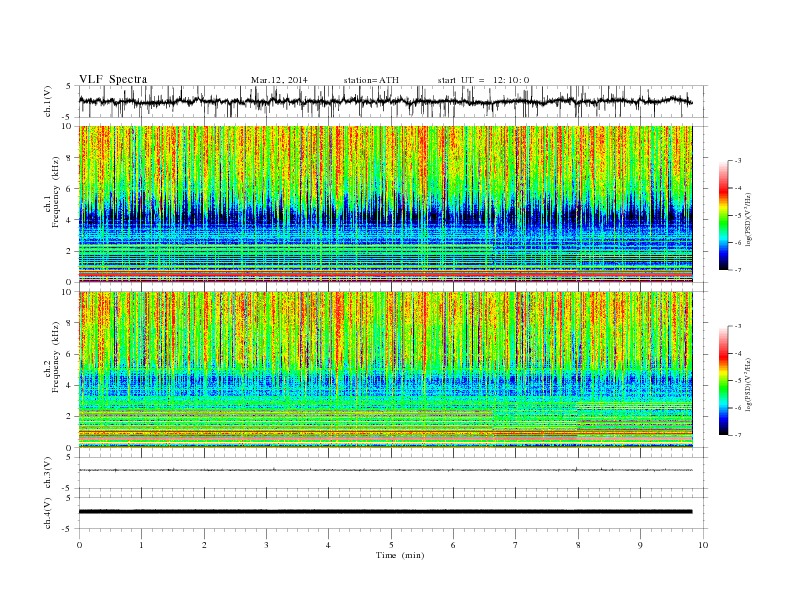The width and height of the screenshot is (792, 612).
Task: Click the time axis tick label "5"
Action: click(391, 545)
